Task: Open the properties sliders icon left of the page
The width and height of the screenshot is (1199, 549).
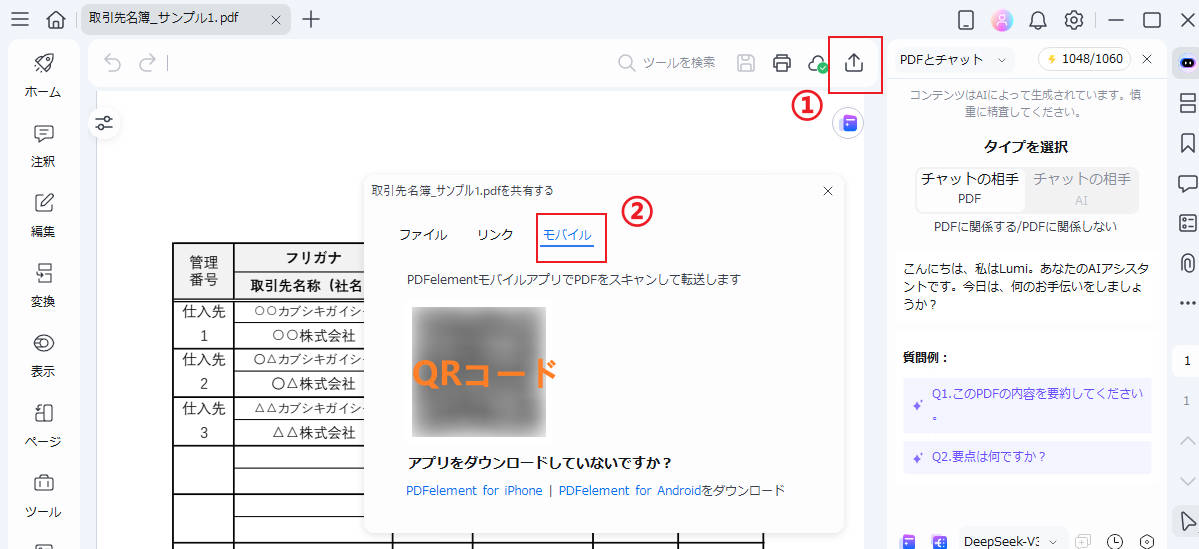Action: tap(104, 123)
